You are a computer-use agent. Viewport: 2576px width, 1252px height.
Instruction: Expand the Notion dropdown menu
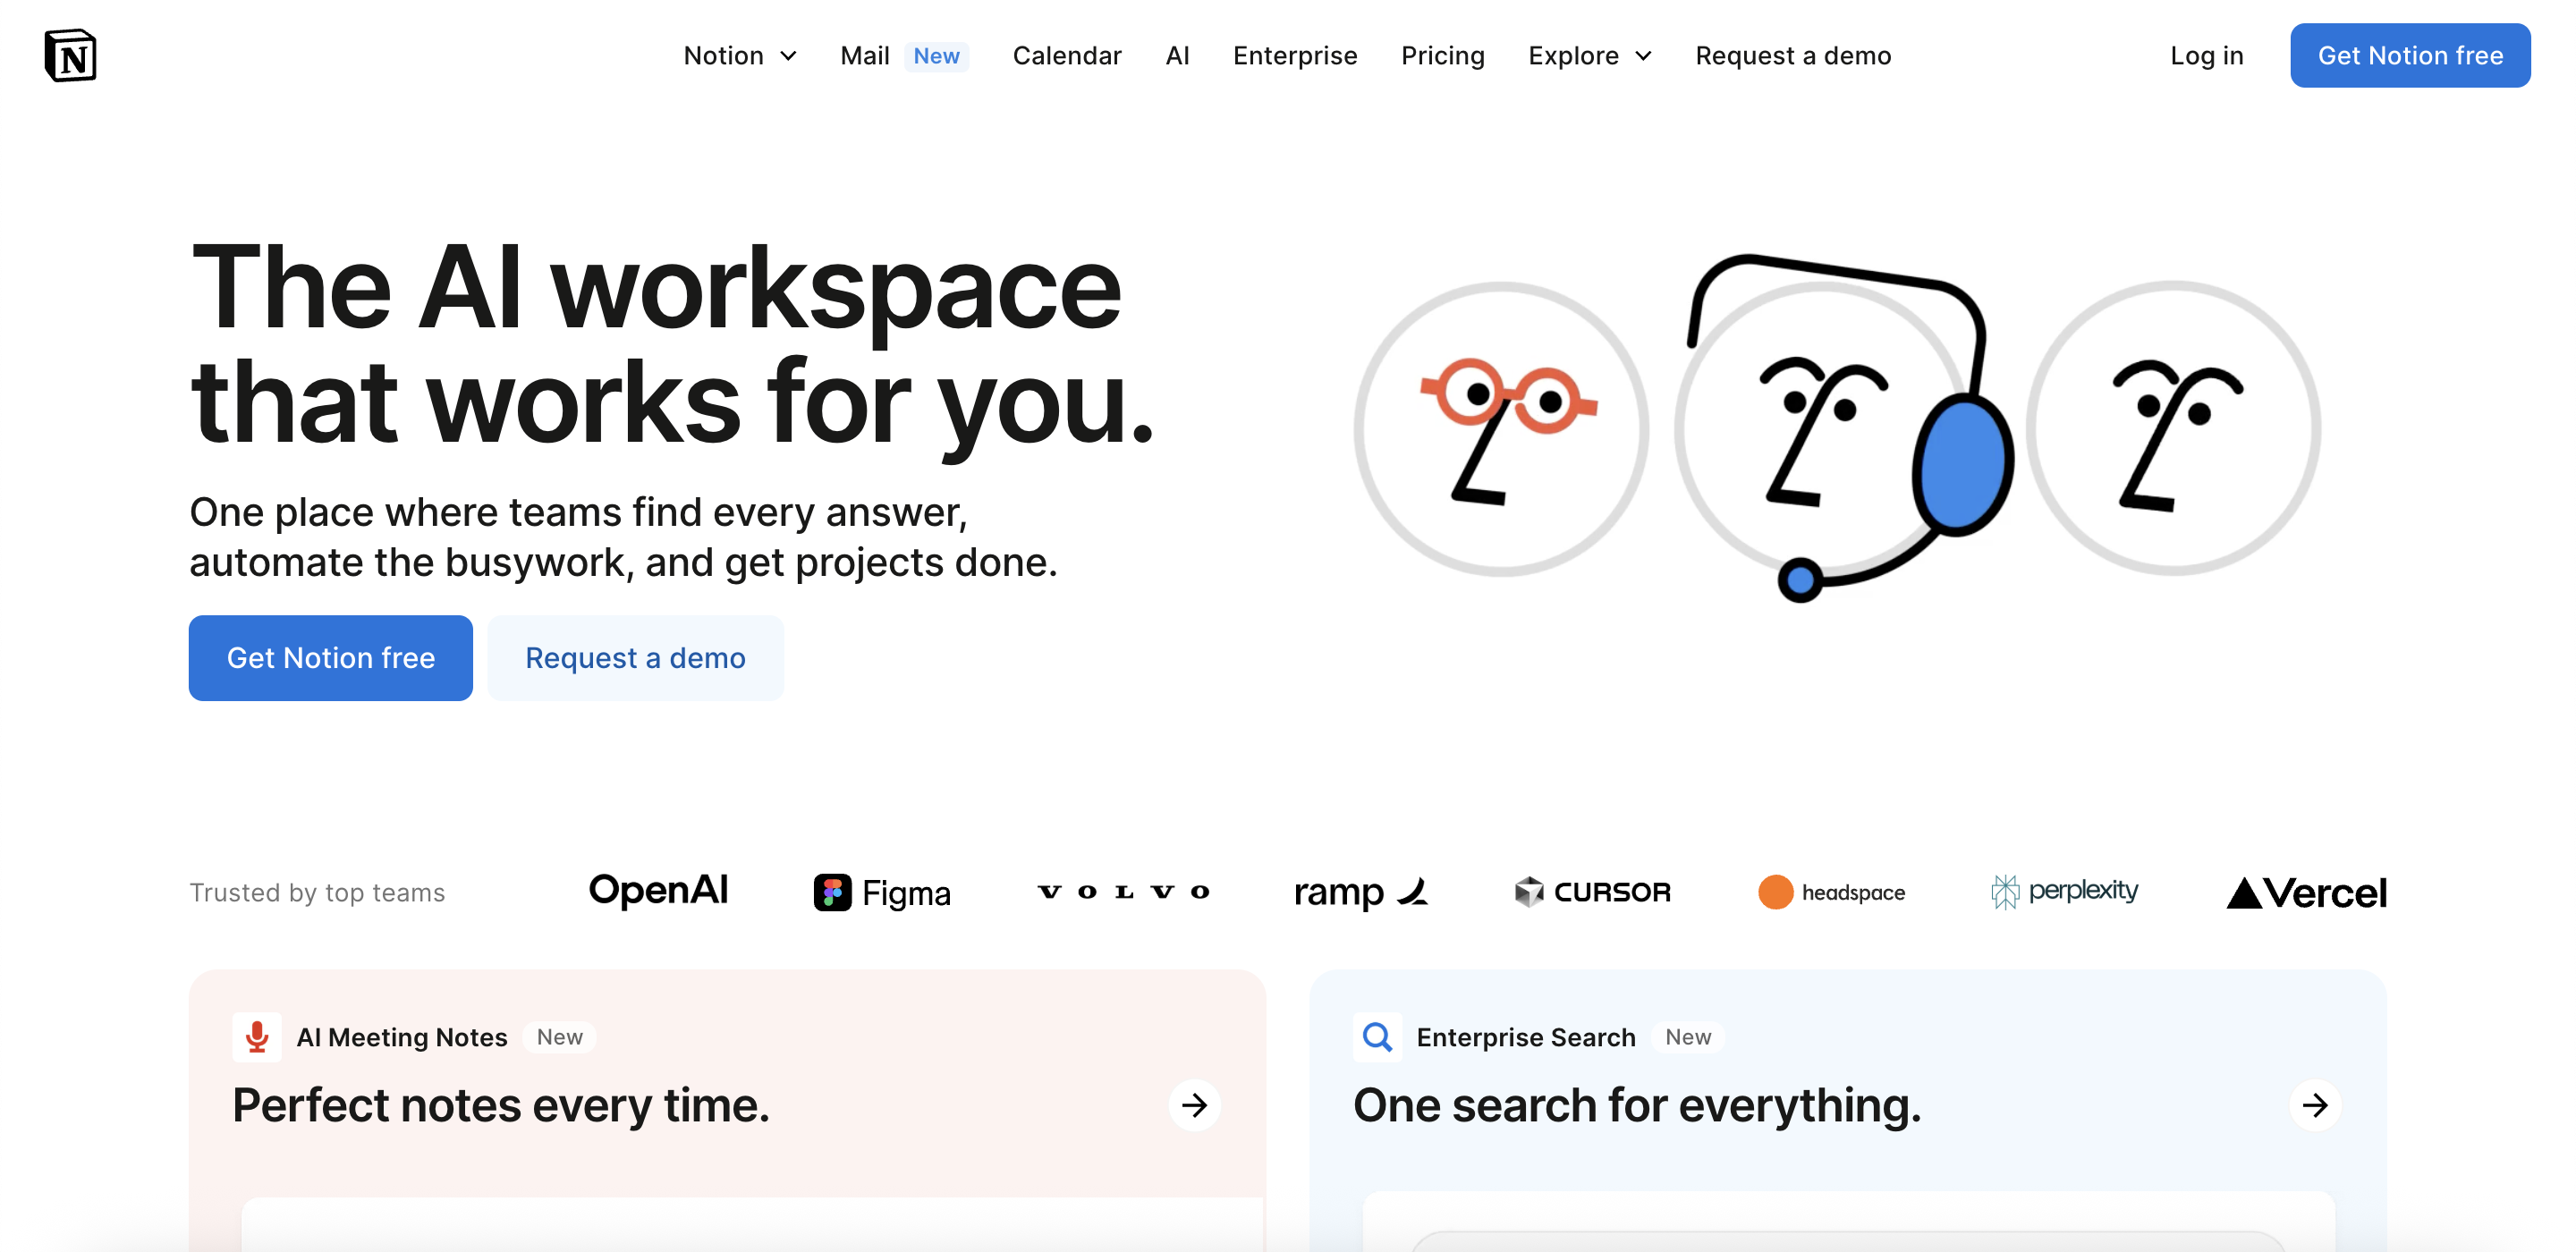[x=740, y=56]
